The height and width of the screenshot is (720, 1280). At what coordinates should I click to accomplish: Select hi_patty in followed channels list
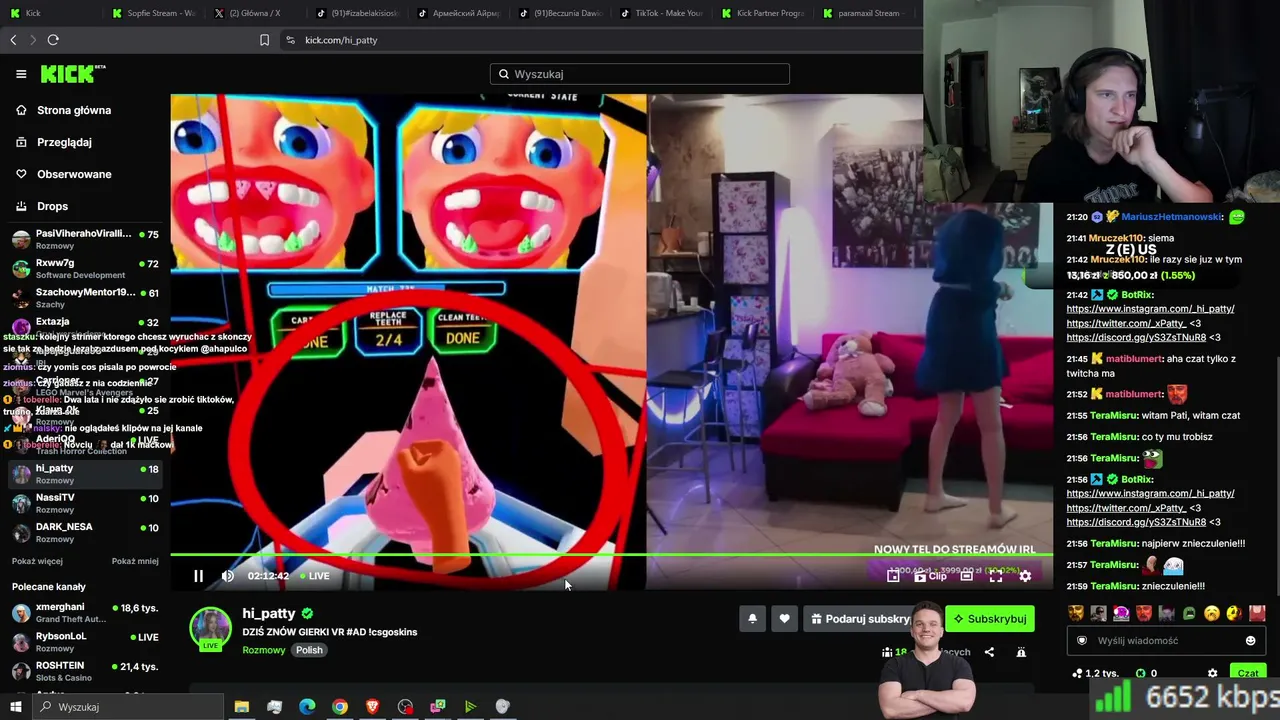pyautogui.click(x=85, y=474)
